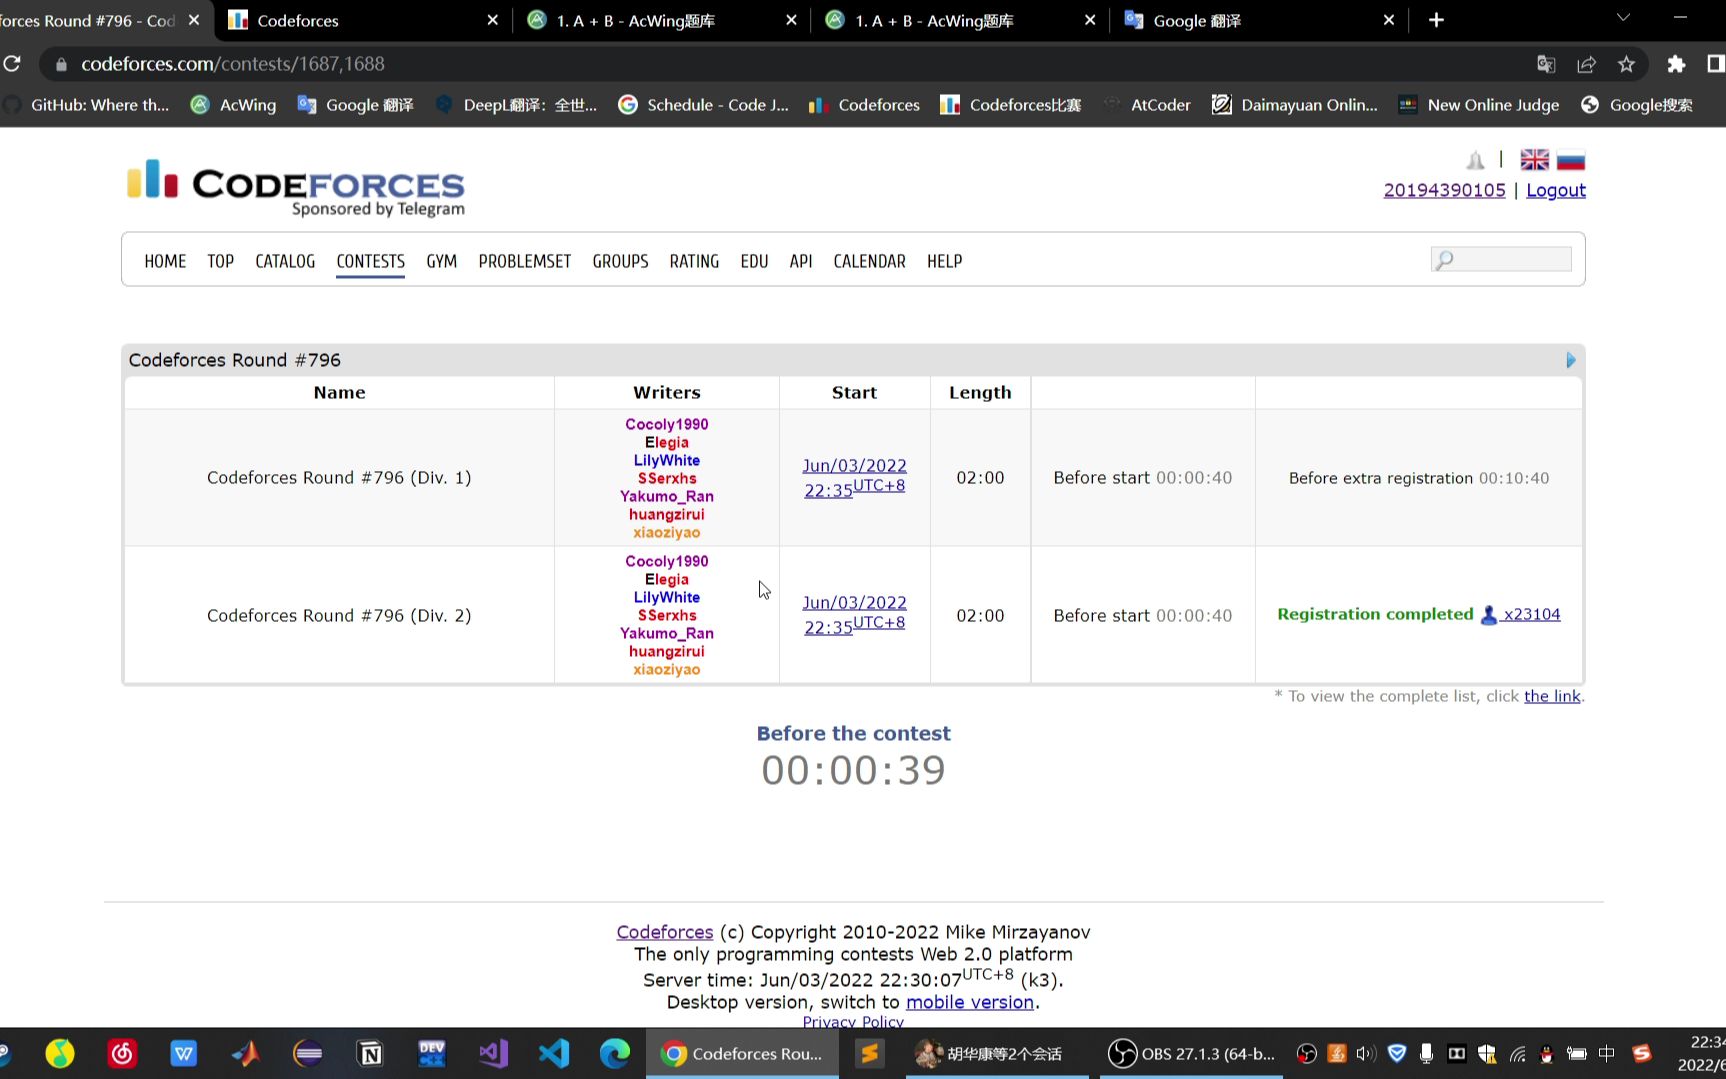Switch site language via Russian flag icon
Viewport: 1726px width, 1079px height.
[1569, 159]
